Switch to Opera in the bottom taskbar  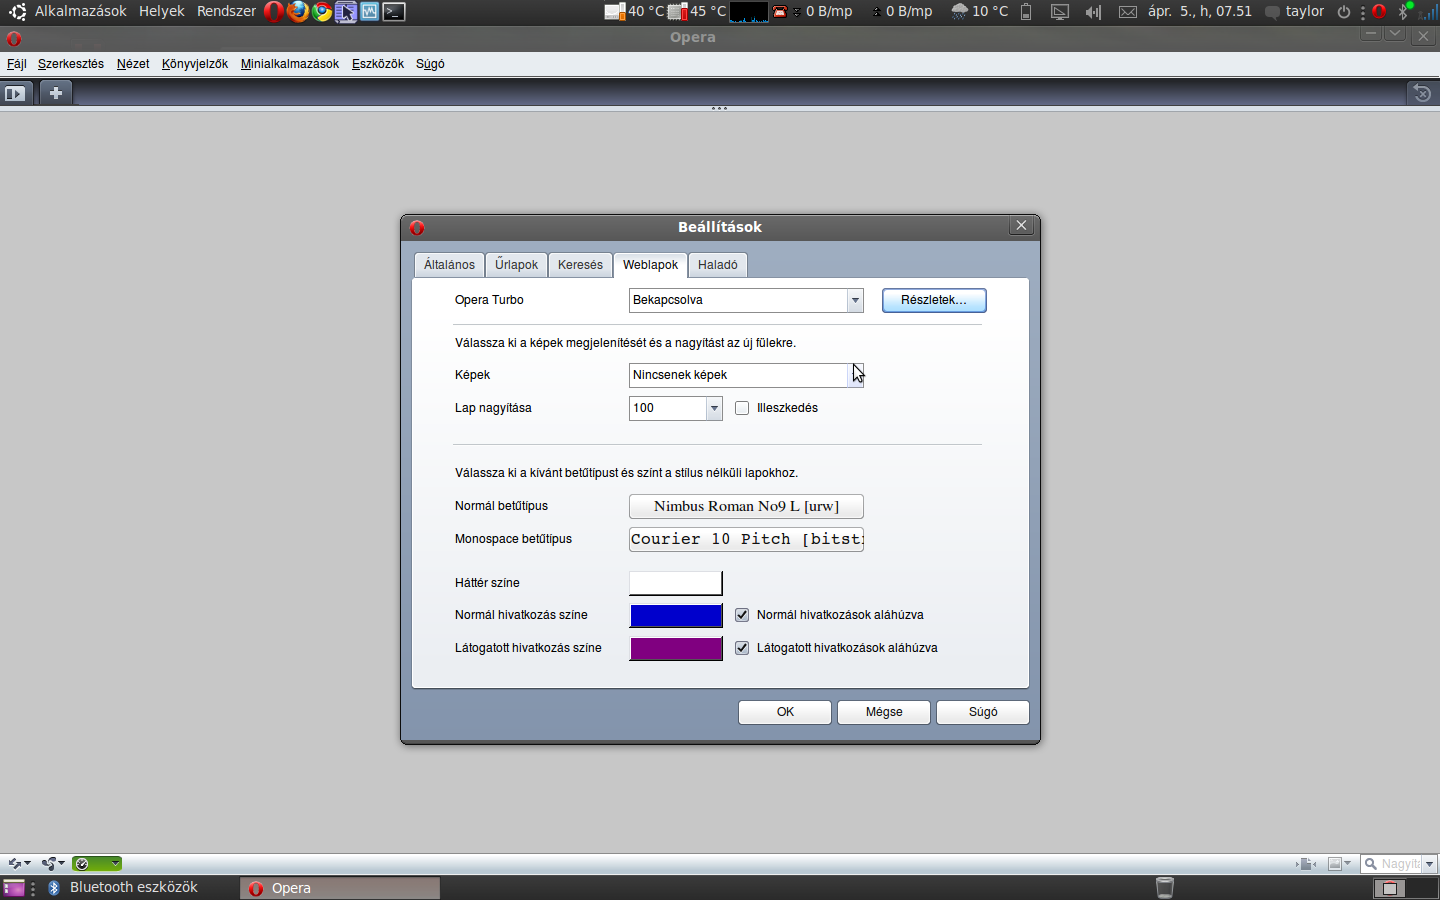click(340, 888)
